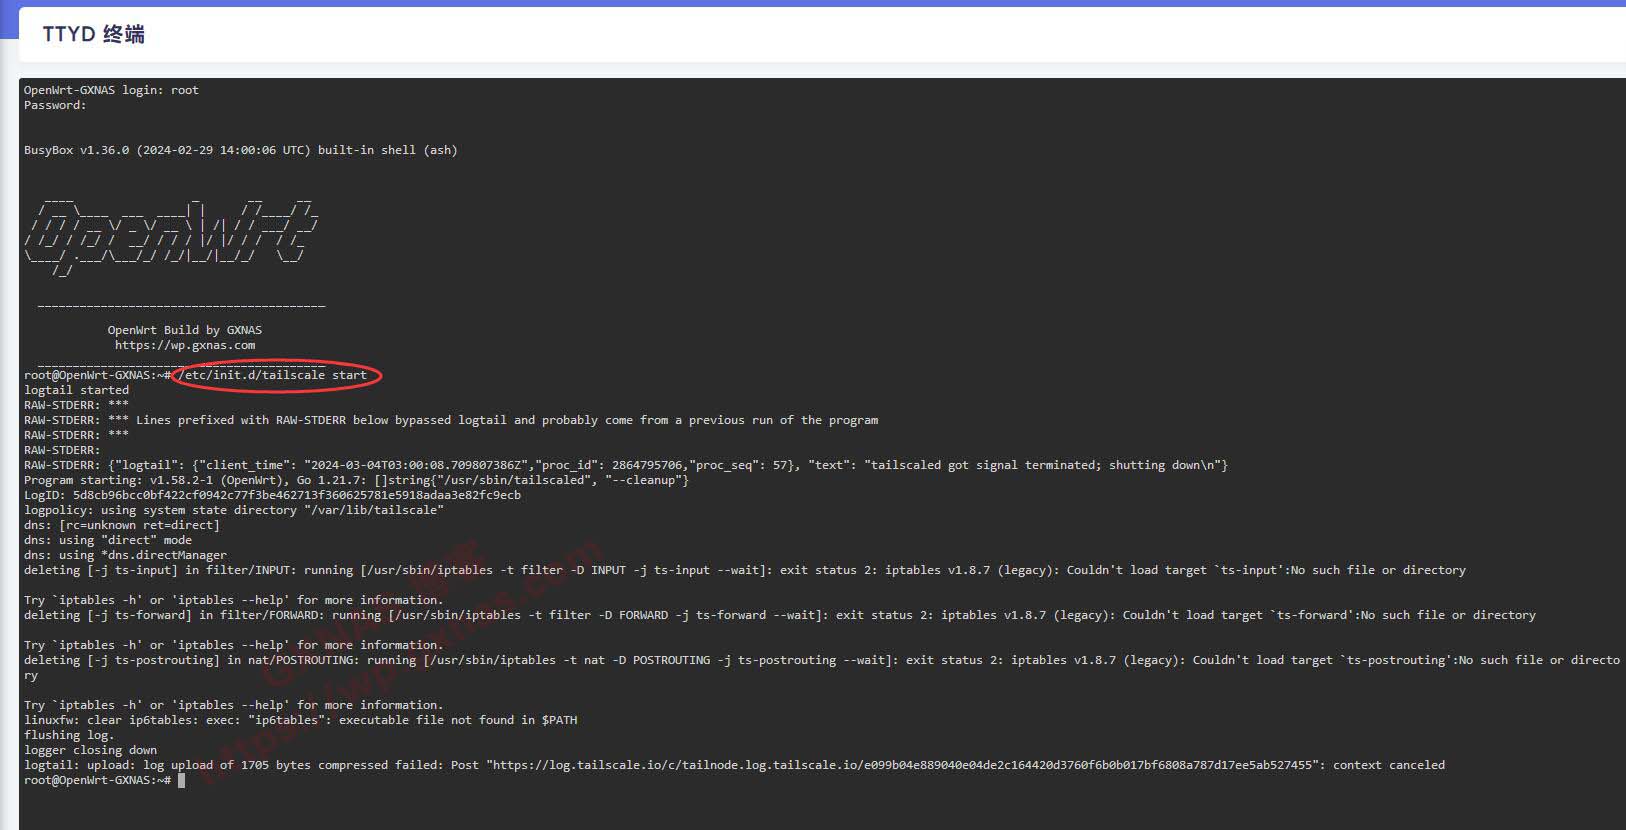Focus the terminal at the blinking cursor
The image size is (1626, 830).
point(181,780)
